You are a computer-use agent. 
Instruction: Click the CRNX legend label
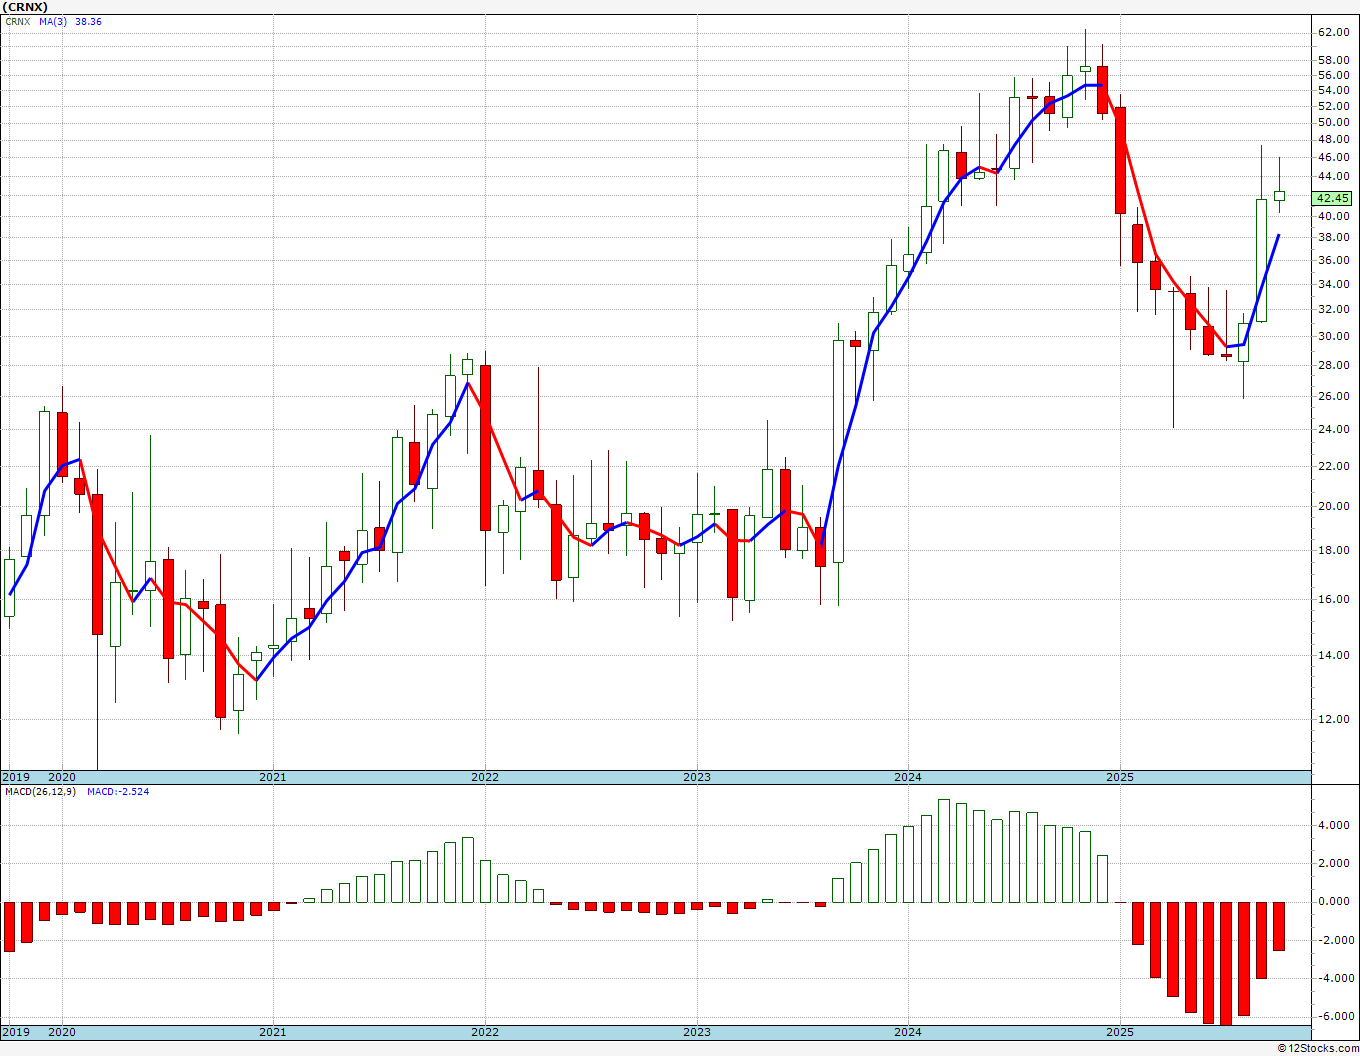click(17, 21)
